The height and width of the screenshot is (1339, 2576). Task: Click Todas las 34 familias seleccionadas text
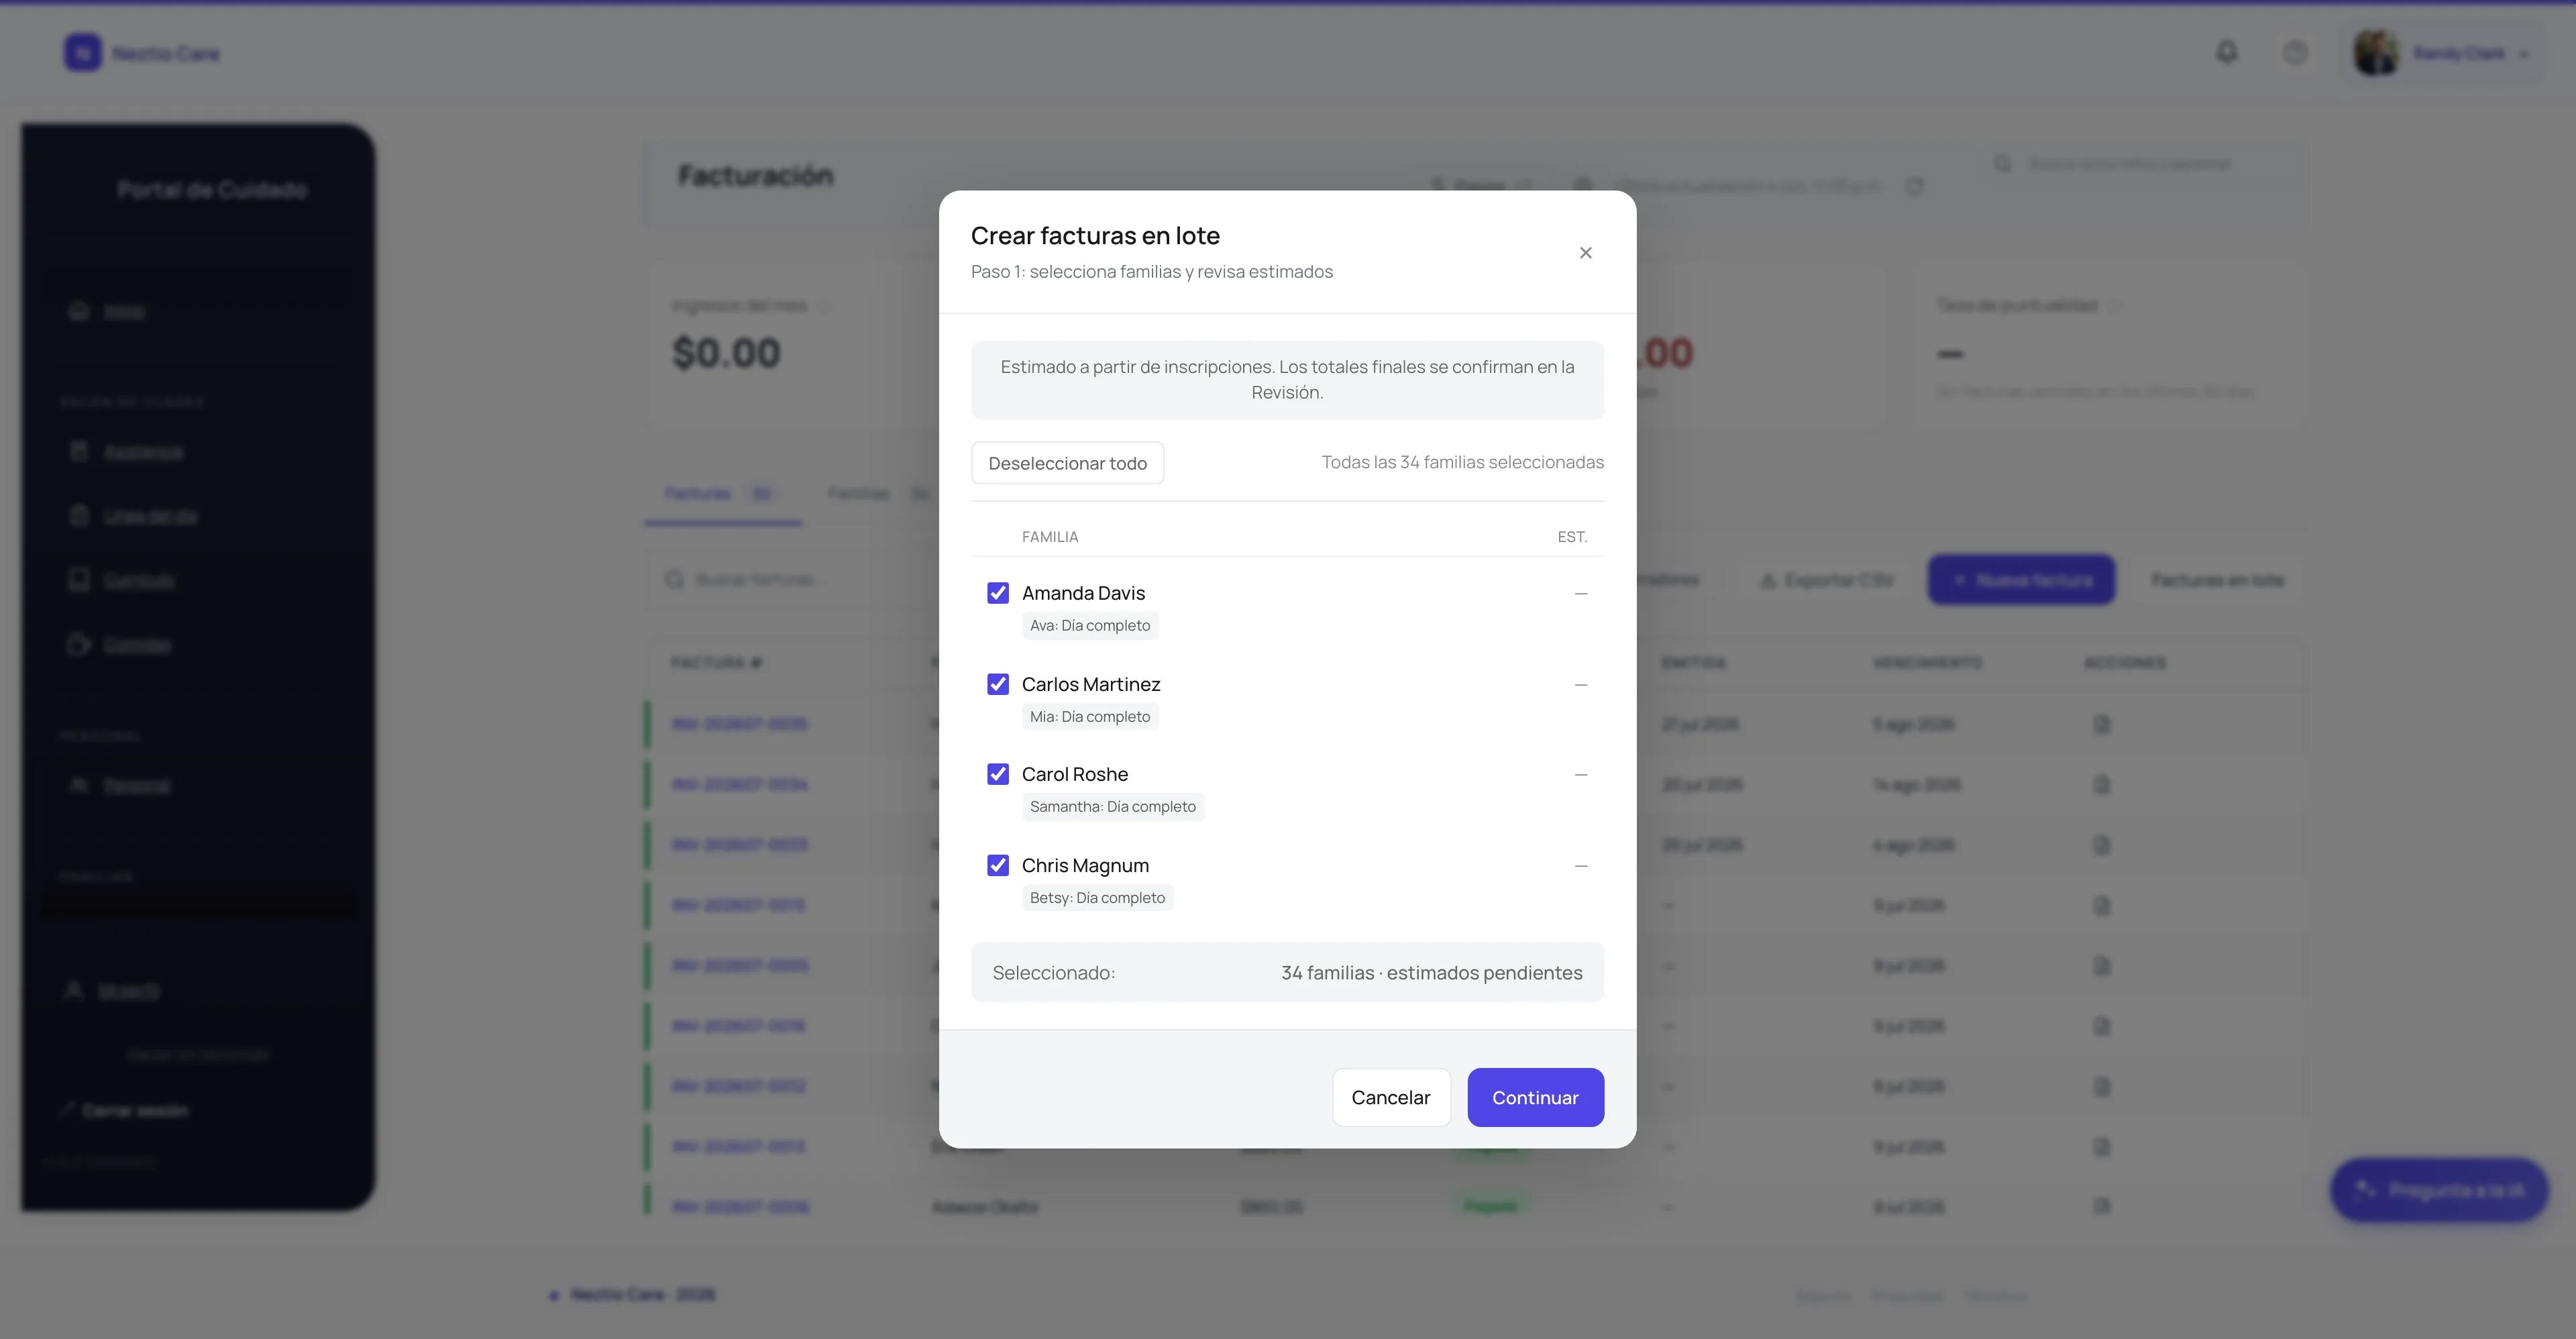point(1462,462)
